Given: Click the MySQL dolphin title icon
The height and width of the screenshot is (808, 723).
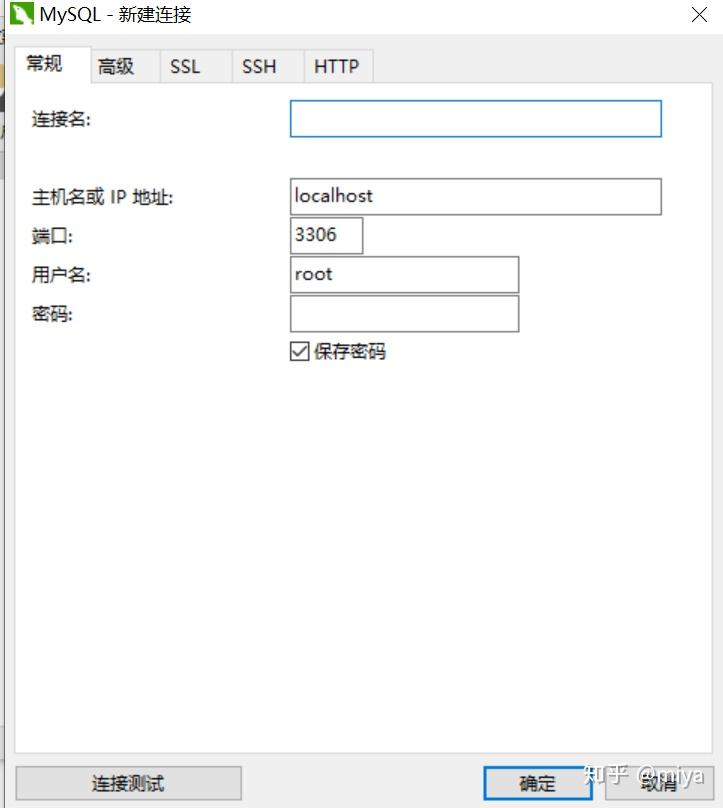Looking at the screenshot, I should (22, 14).
